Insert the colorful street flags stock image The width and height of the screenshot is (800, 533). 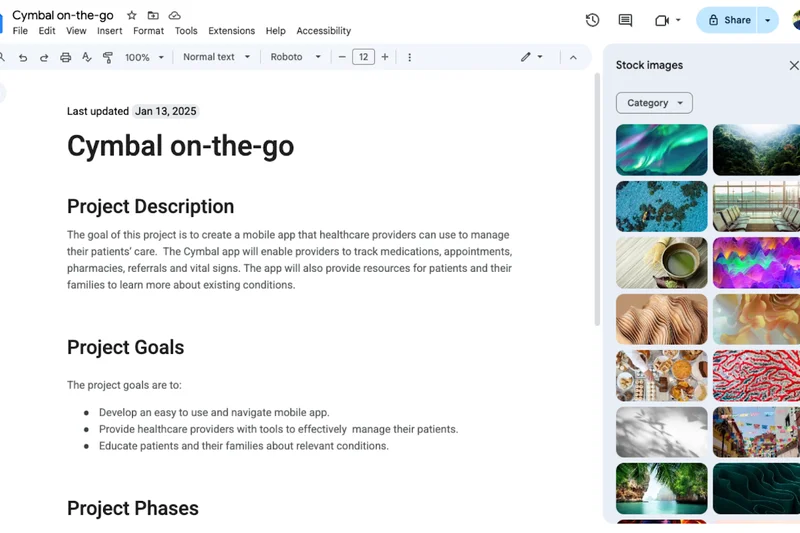756,432
